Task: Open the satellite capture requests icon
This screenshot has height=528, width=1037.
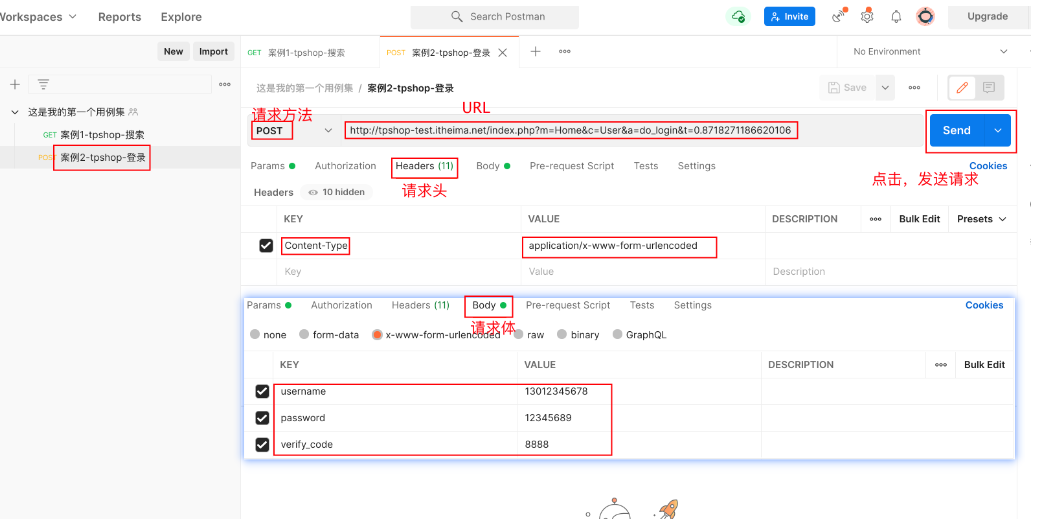Action: (839, 16)
